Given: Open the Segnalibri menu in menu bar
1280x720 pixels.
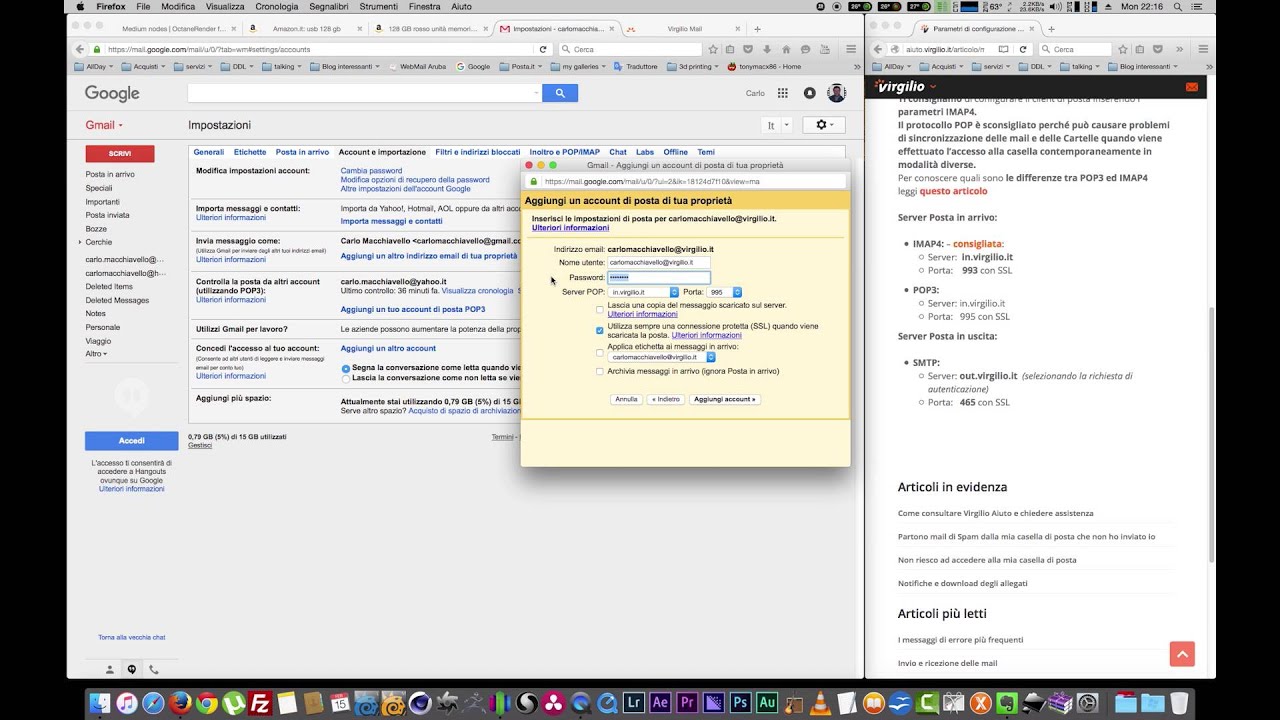Looking at the screenshot, I should point(329,6).
